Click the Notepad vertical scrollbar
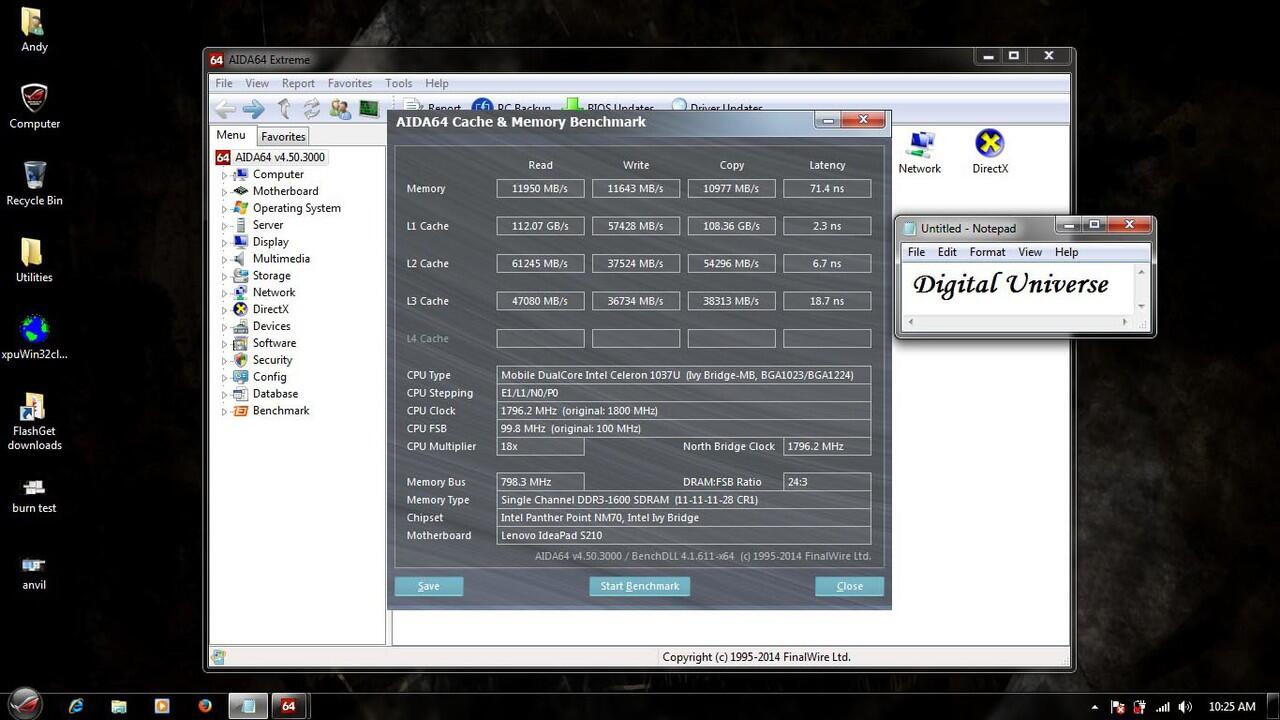Screen dimensions: 1280x720 (1141, 288)
